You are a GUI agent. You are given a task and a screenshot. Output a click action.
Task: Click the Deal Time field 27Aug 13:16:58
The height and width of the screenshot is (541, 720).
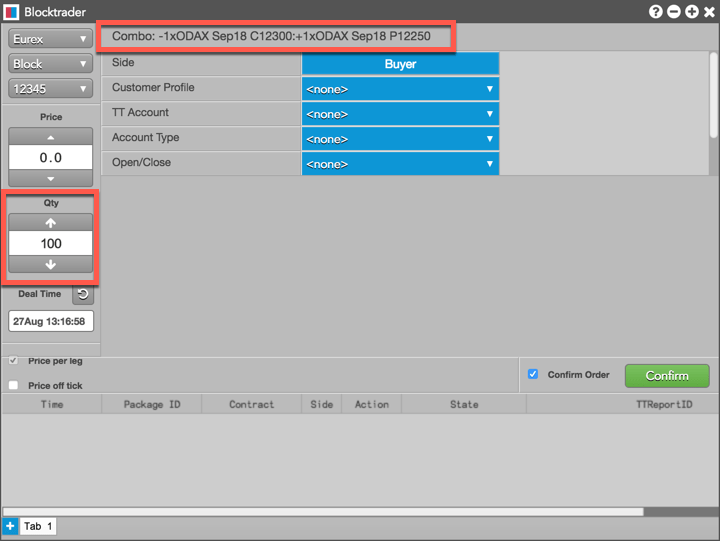(51, 321)
